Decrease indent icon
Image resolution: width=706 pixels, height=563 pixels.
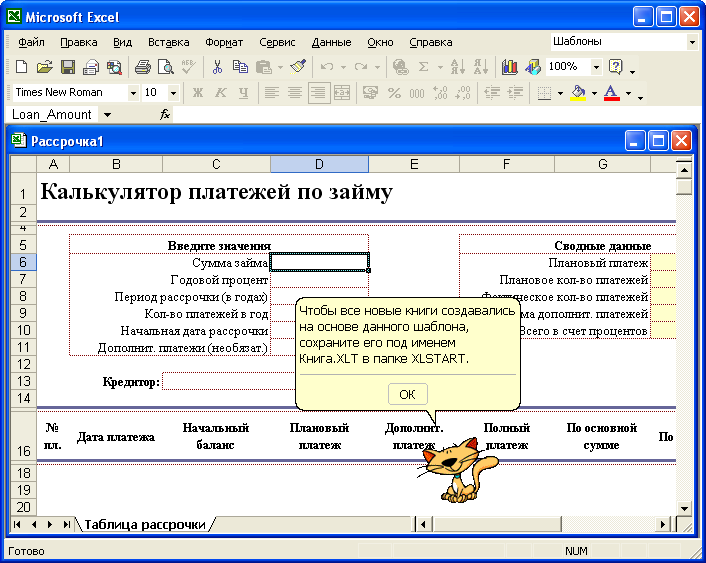point(492,93)
